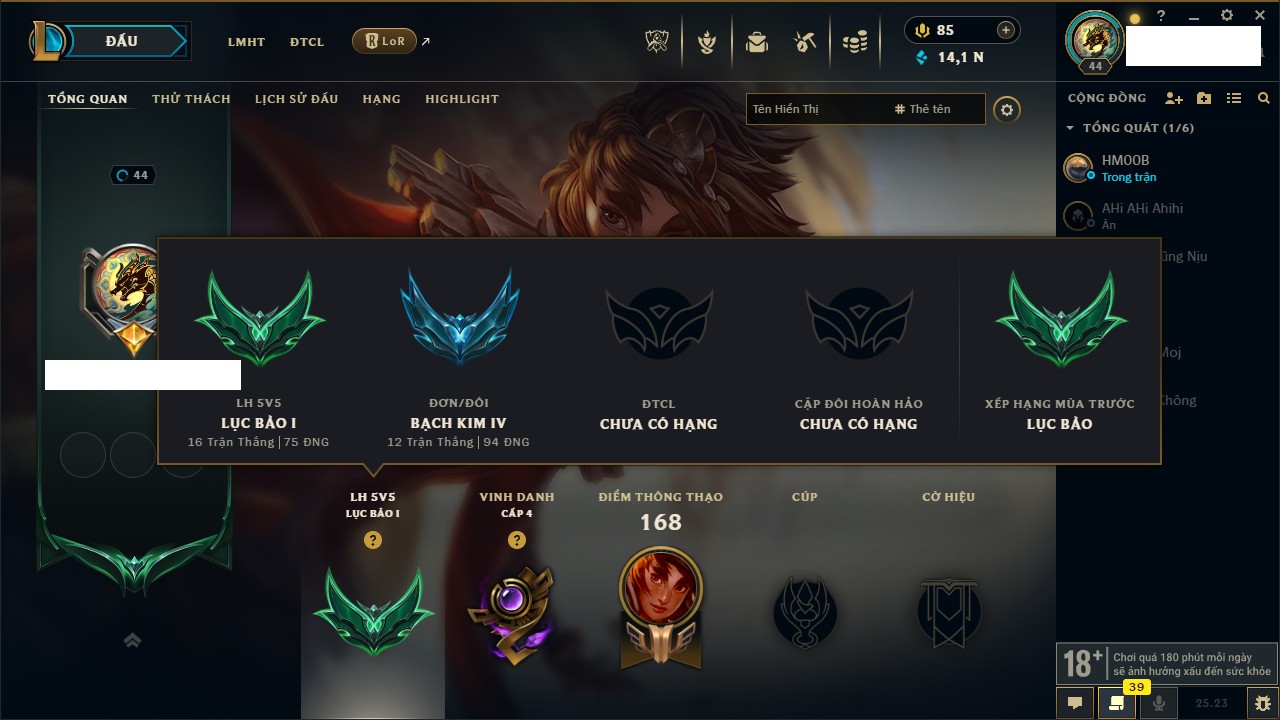Switch to the THỬ THÁCH tab
Image resolution: width=1280 pixels, height=720 pixels.
pyautogui.click(x=191, y=99)
